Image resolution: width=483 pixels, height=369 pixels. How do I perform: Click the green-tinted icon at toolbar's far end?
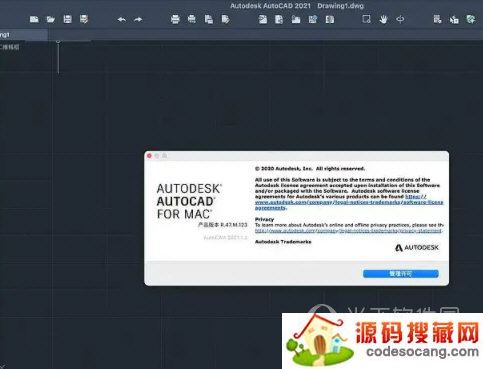click(471, 19)
